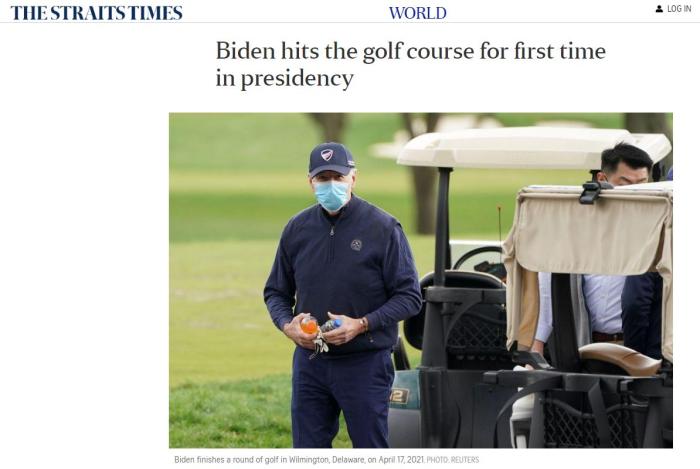Click the dark-haired man behind the cart

625,165
